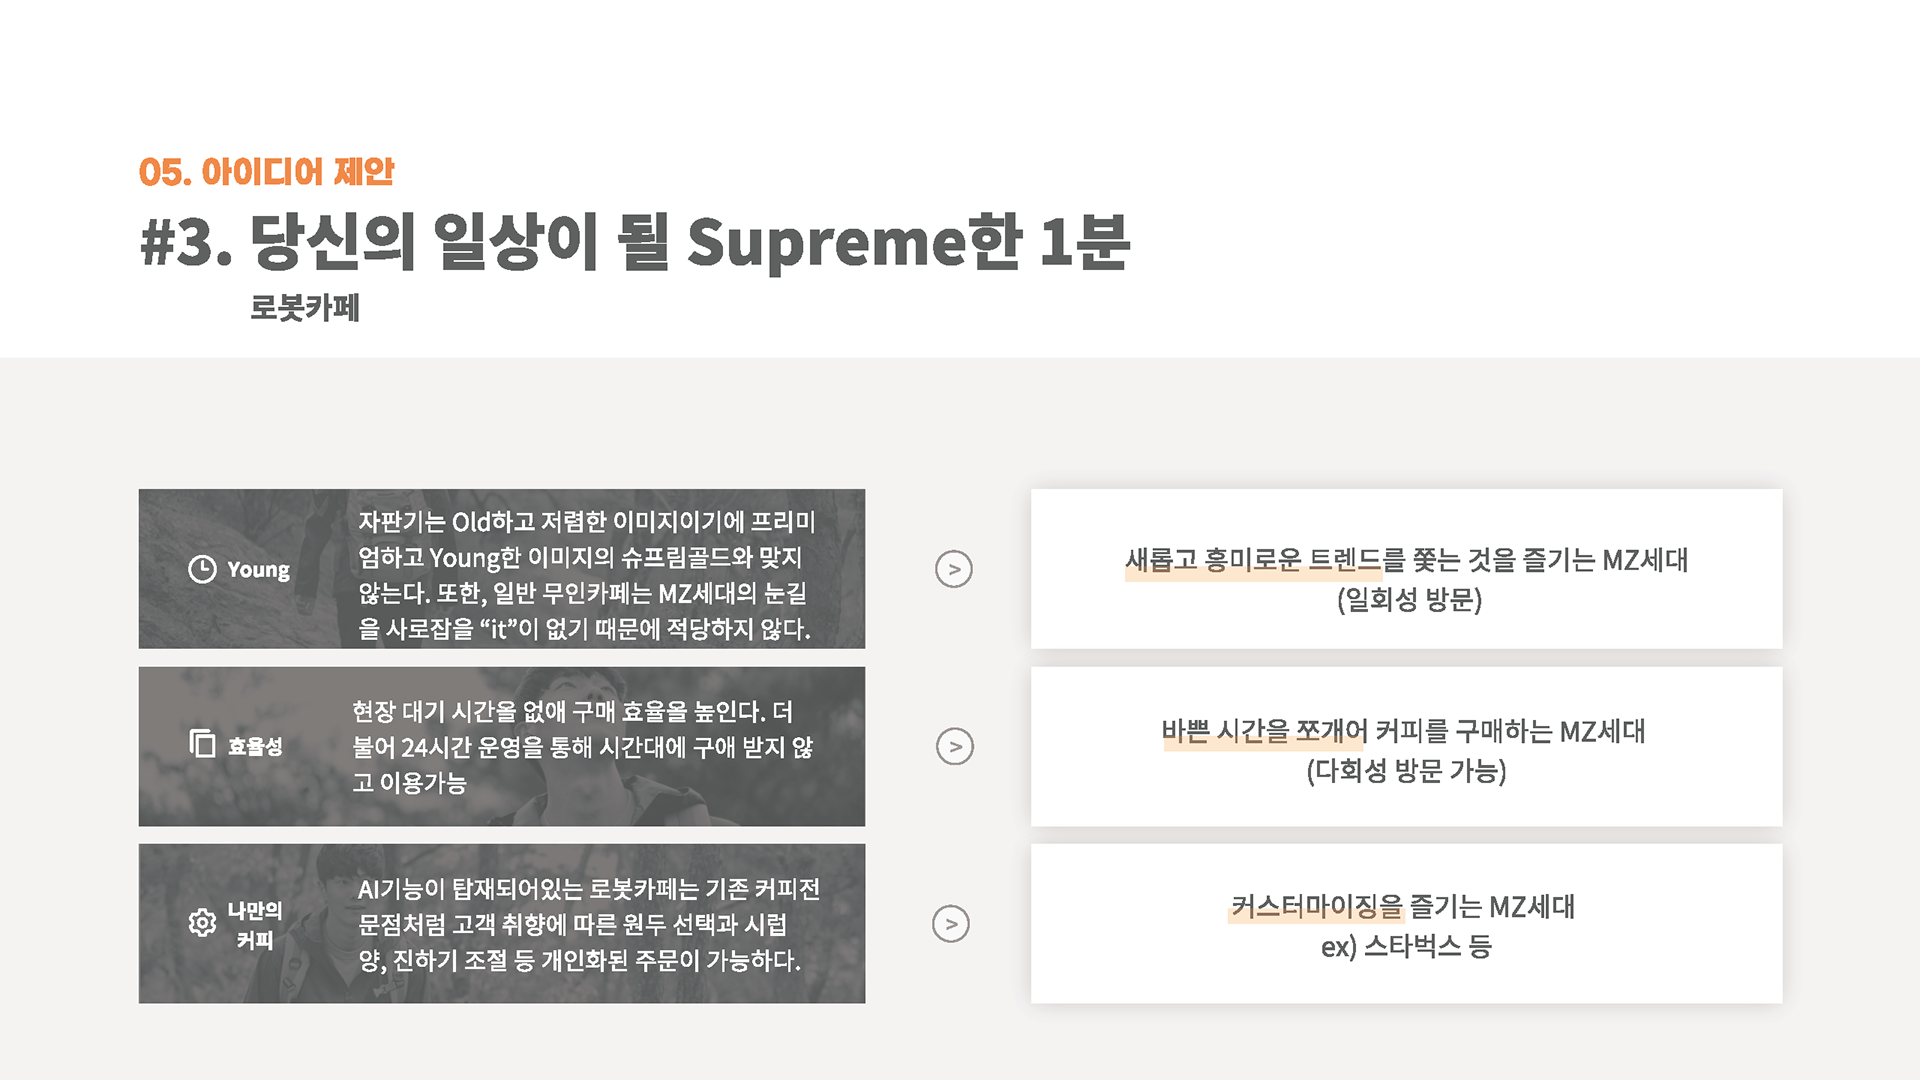Click the gear icon beside 나만의 커피
The width and height of the screenshot is (1920, 1080).
point(202,922)
